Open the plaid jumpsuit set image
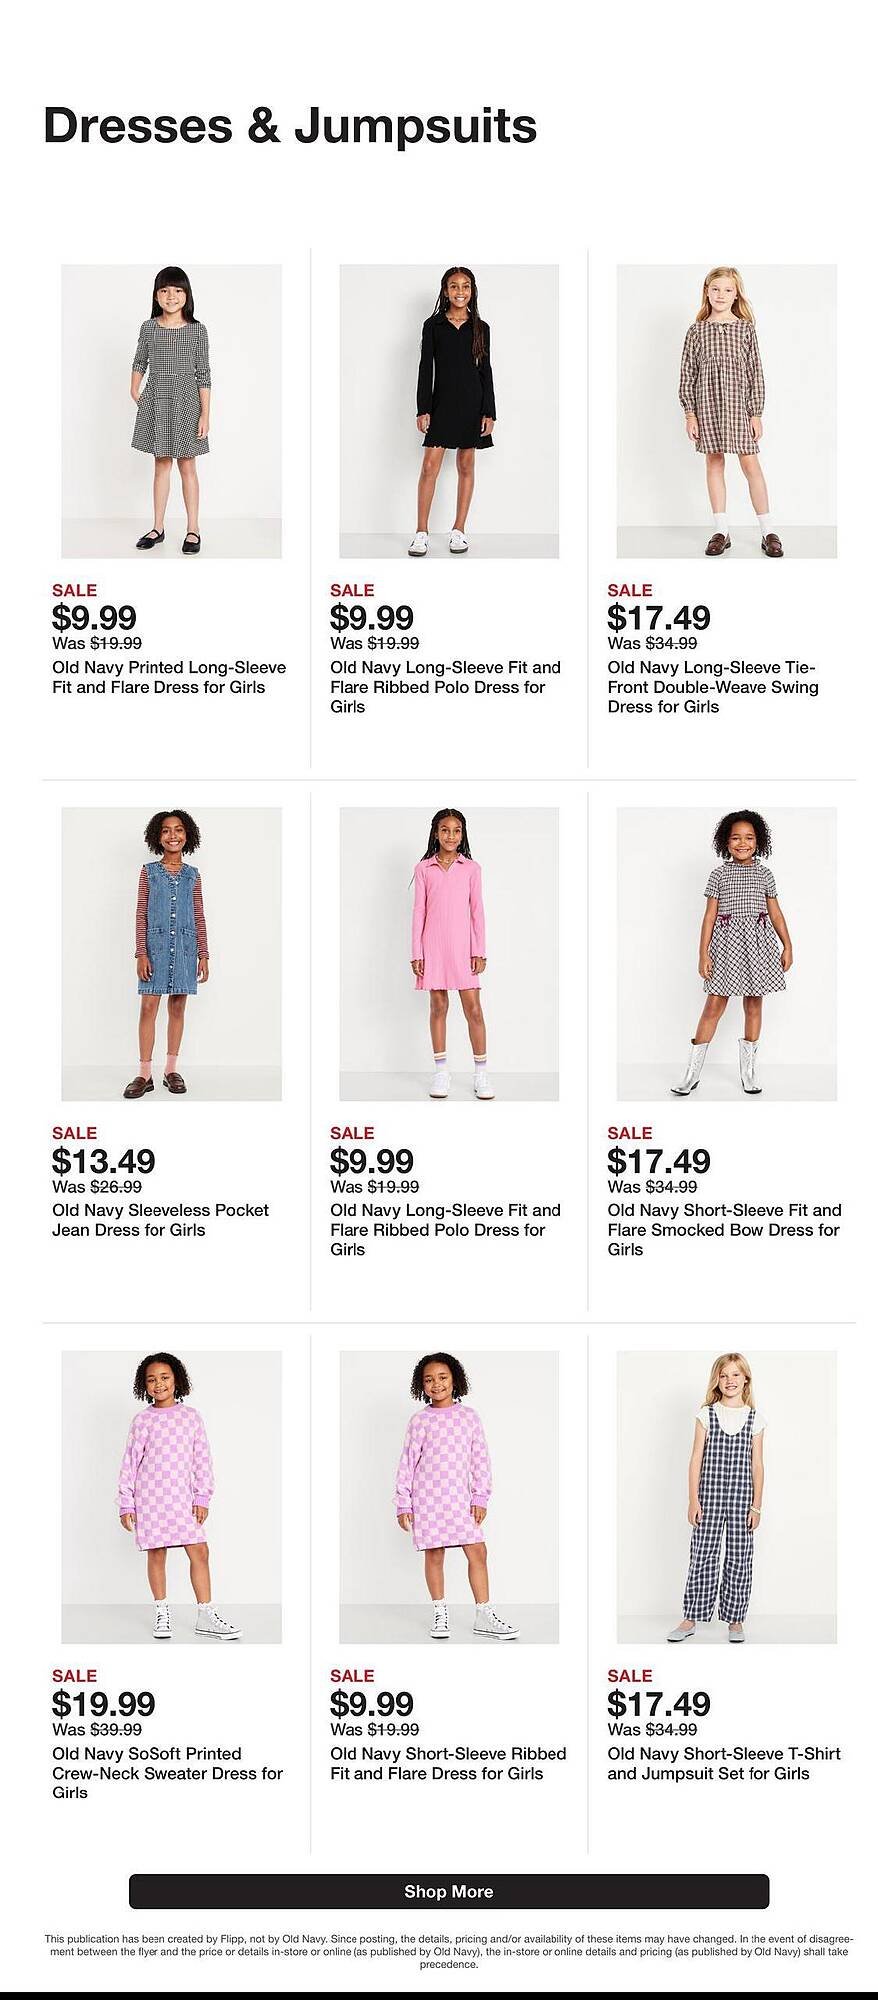The width and height of the screenshot is (878, 2000). click(x=726, y=1497)
